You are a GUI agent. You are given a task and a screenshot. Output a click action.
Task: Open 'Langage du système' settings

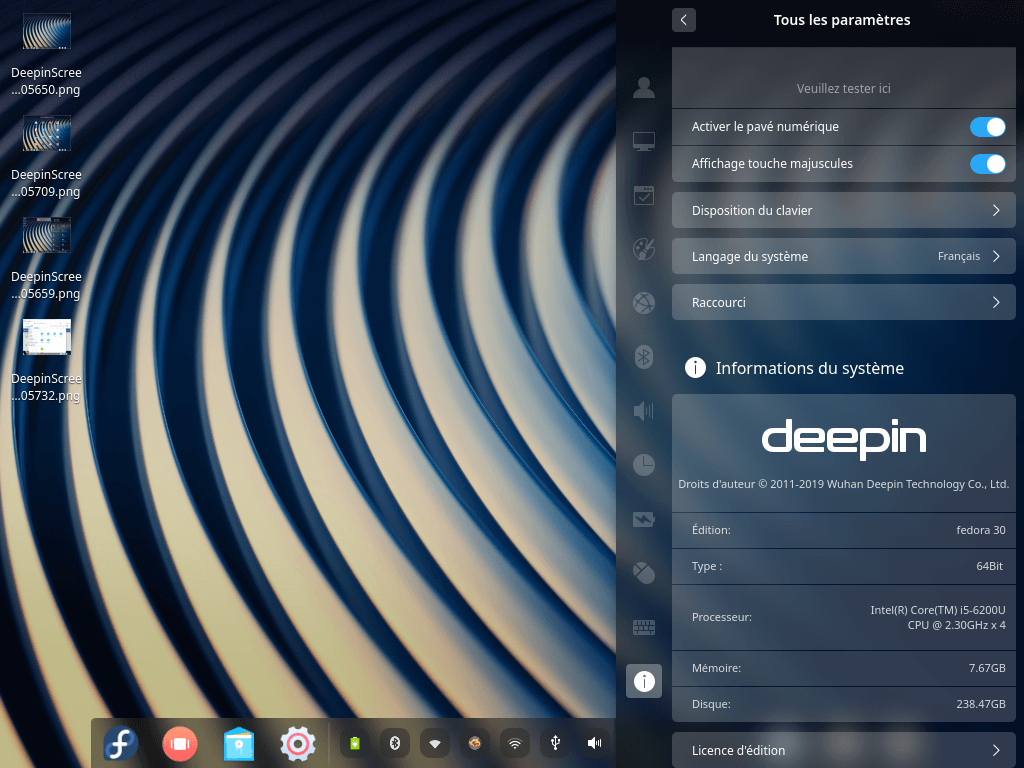[844, 256]
